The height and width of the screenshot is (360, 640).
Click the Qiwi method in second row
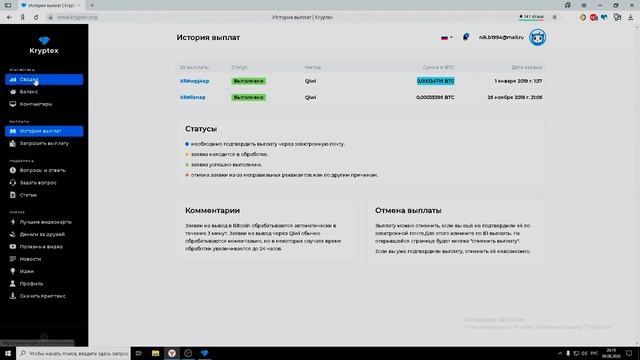click(310, 98)
